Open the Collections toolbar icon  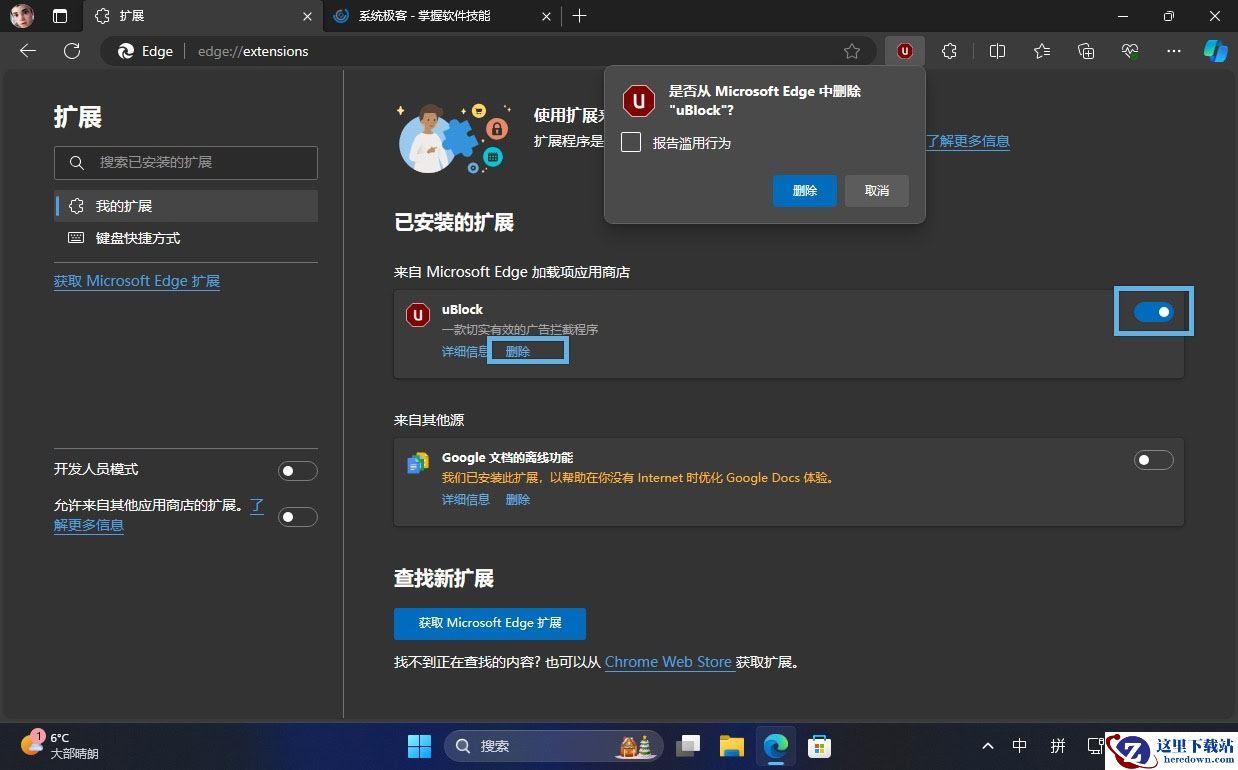[x=1086, y=51]
